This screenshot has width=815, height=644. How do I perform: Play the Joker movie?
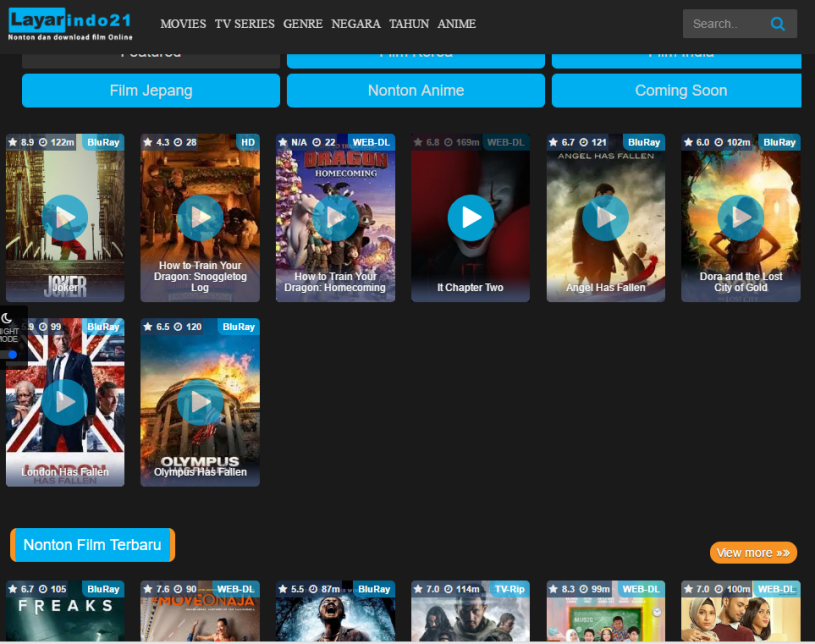pos(65,217)
